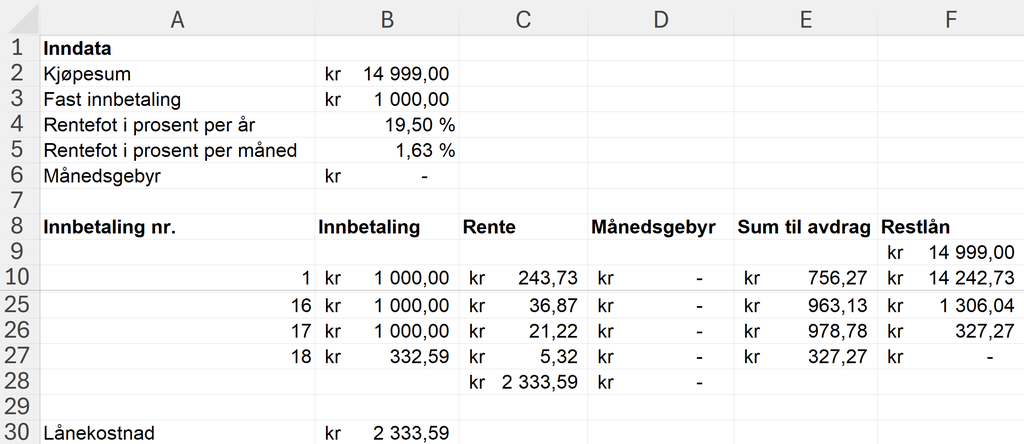Click the 'Fast innbetaling' label cell
The image size is (1024, 444).
(177, 99)
